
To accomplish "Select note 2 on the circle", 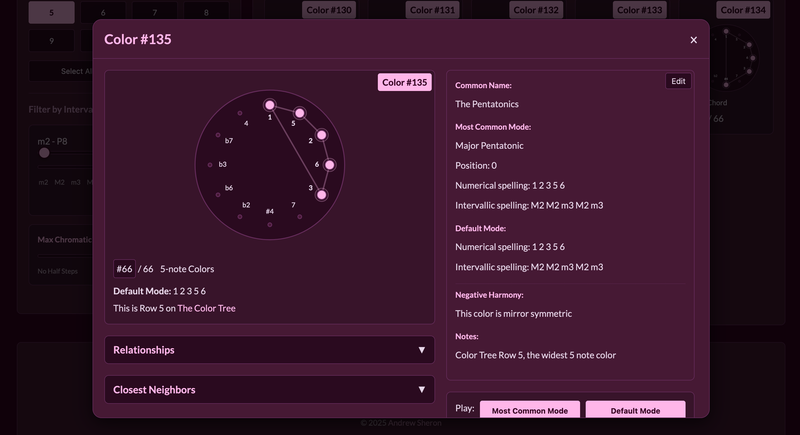I will click(321, 135).
